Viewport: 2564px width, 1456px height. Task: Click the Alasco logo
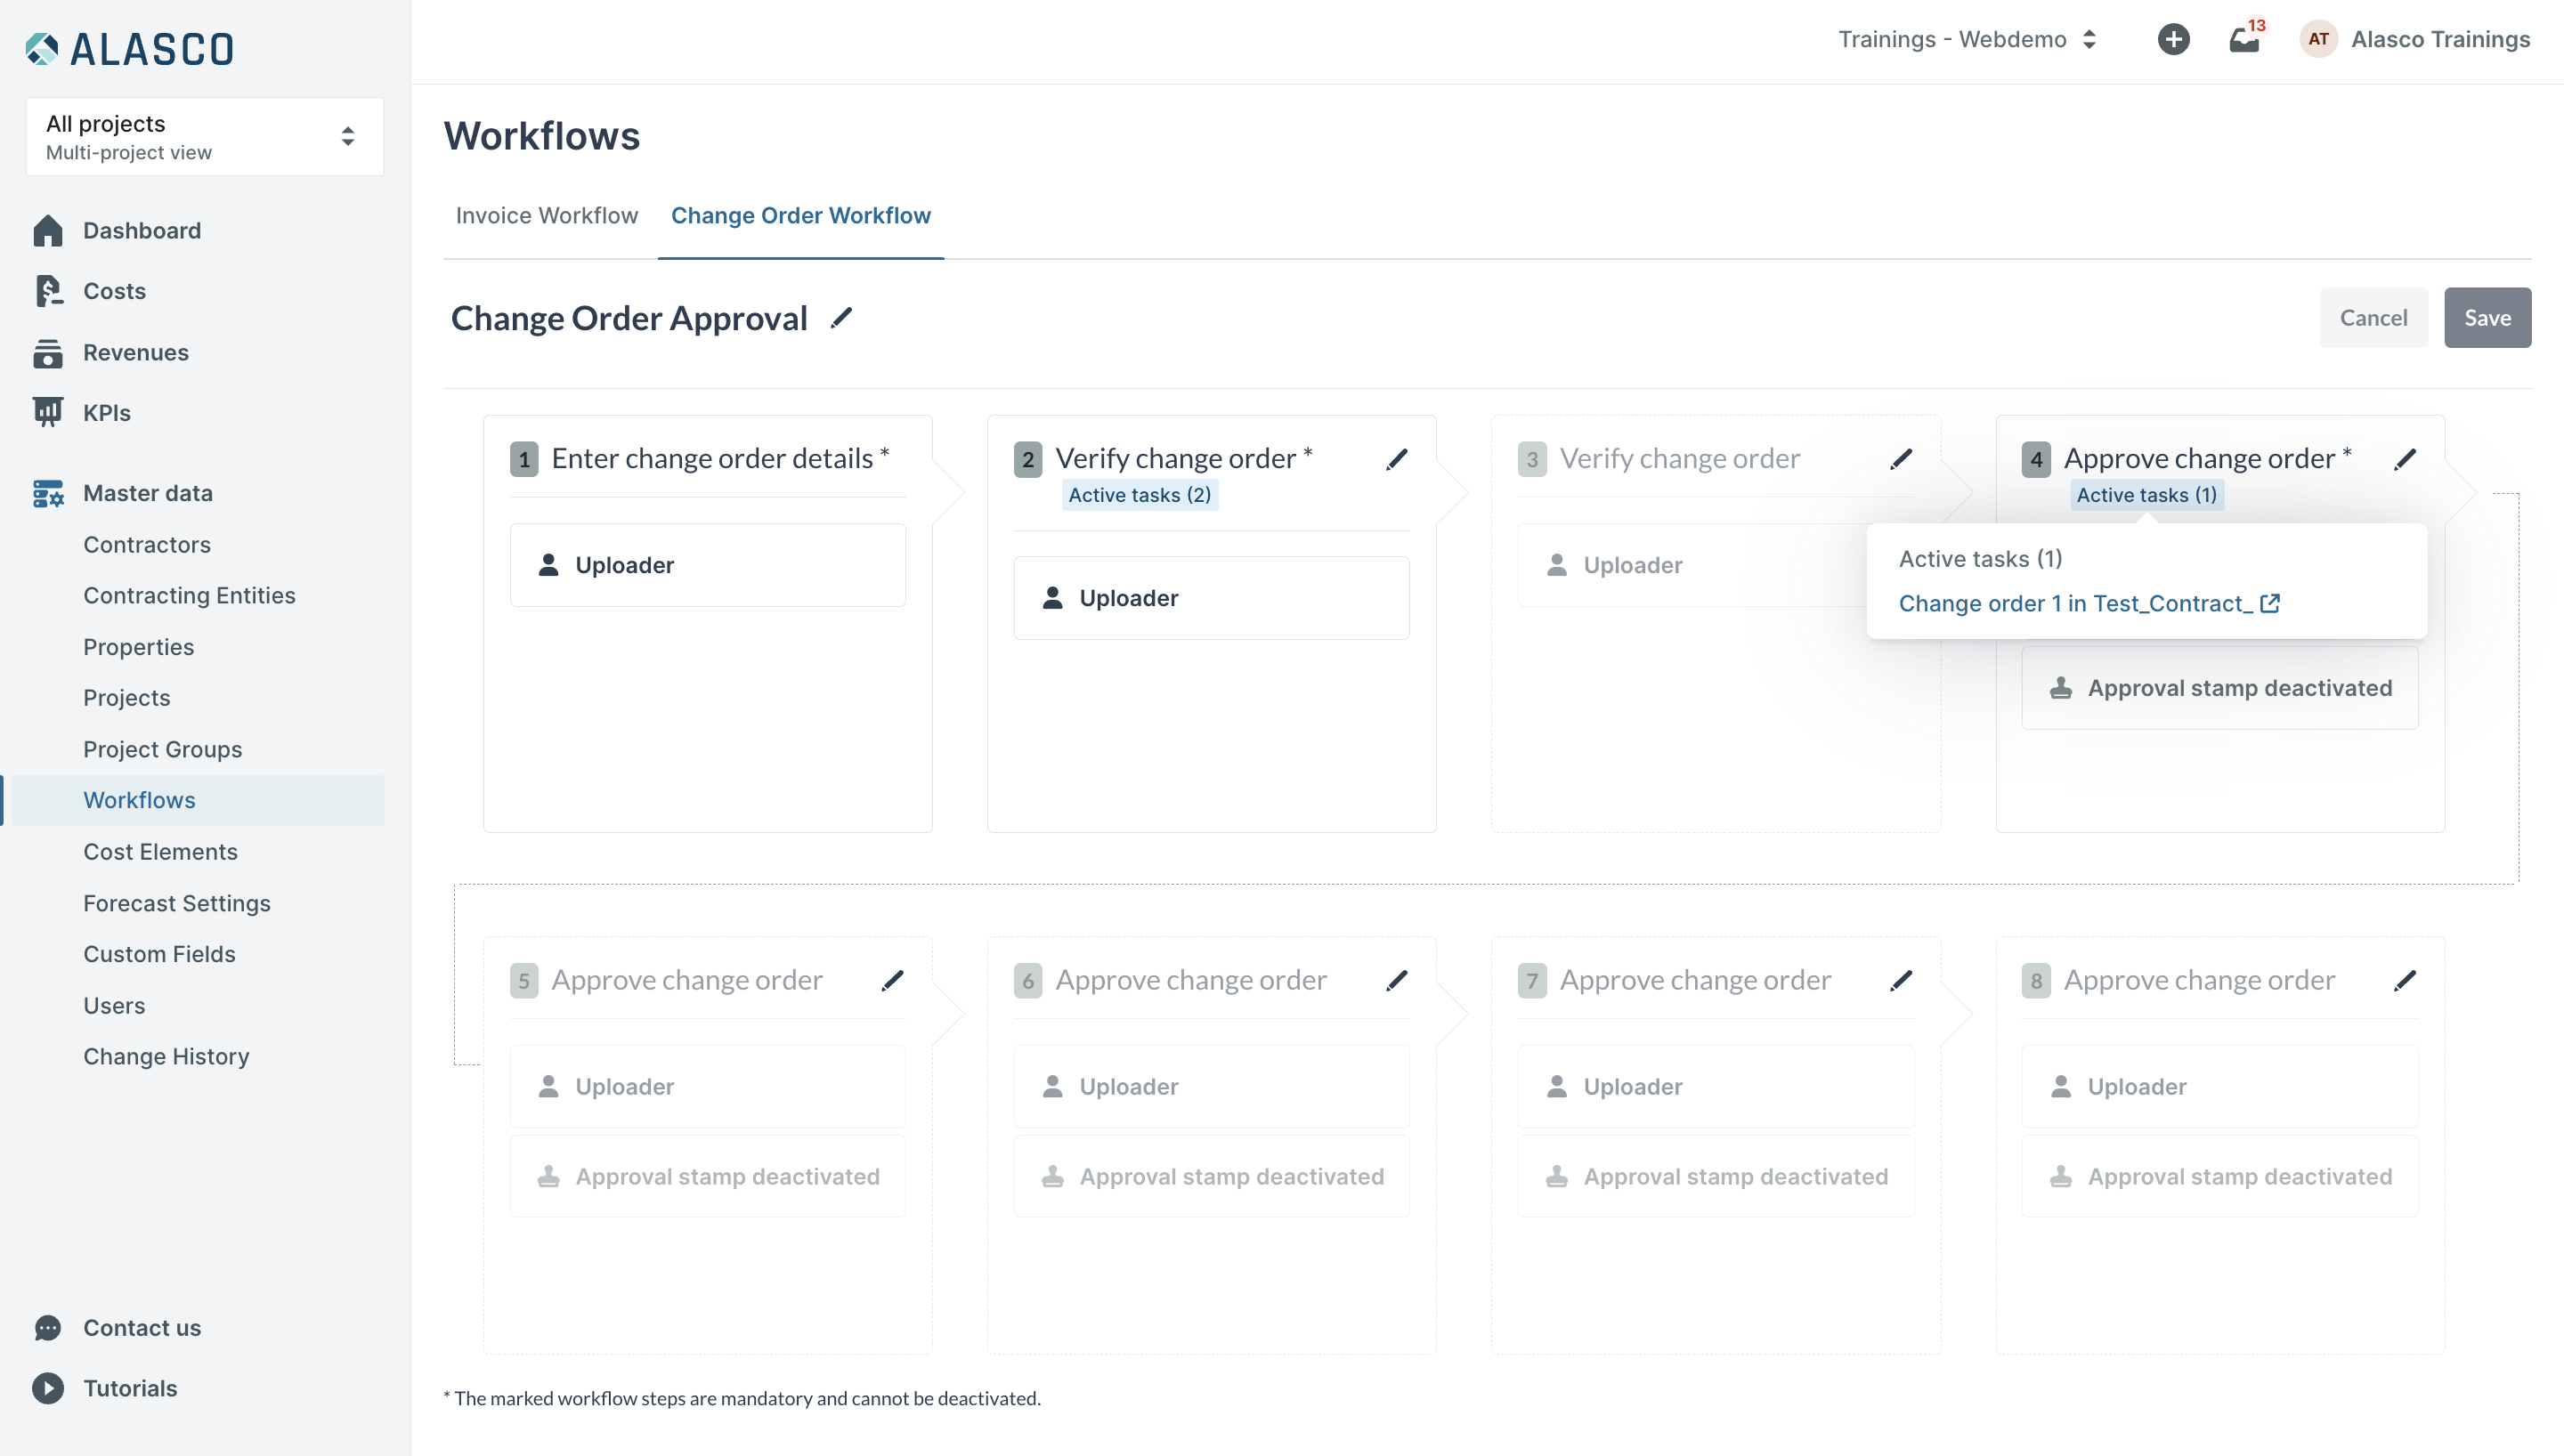point(130,48)
